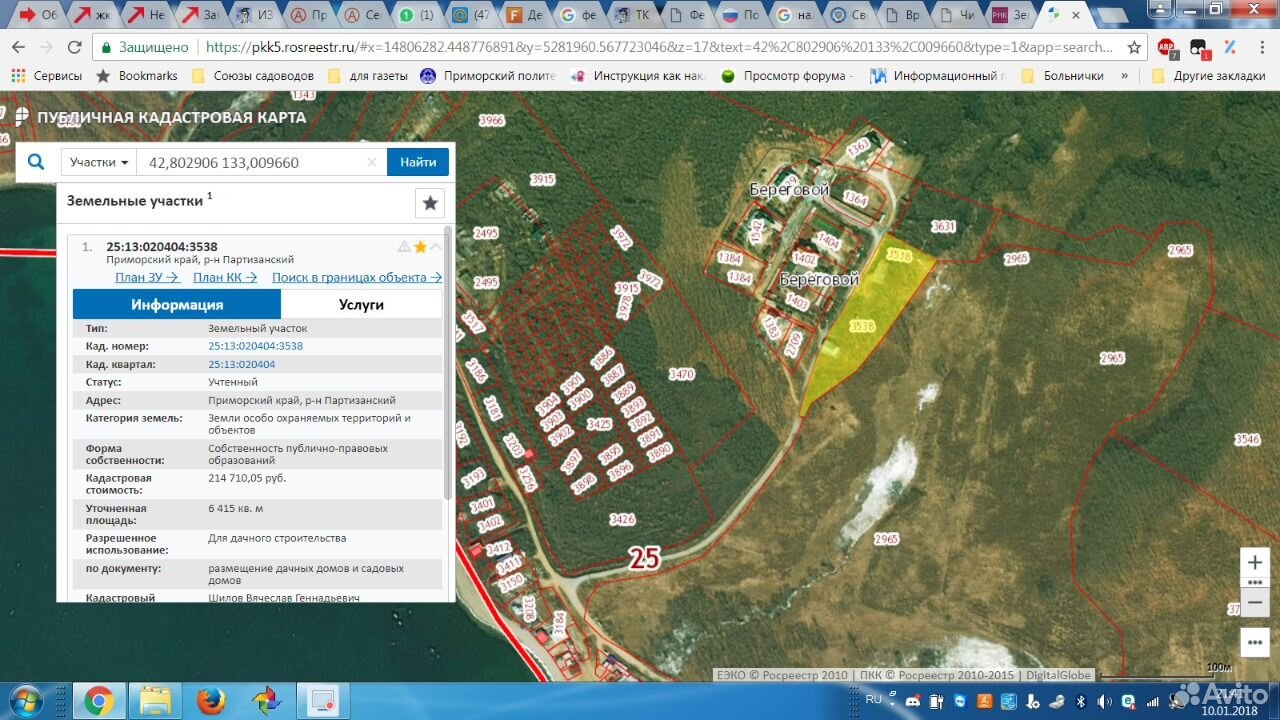The image size is (1280, 720).
Task: Click the magnifier search icon
Action: (x=36, y=162)
